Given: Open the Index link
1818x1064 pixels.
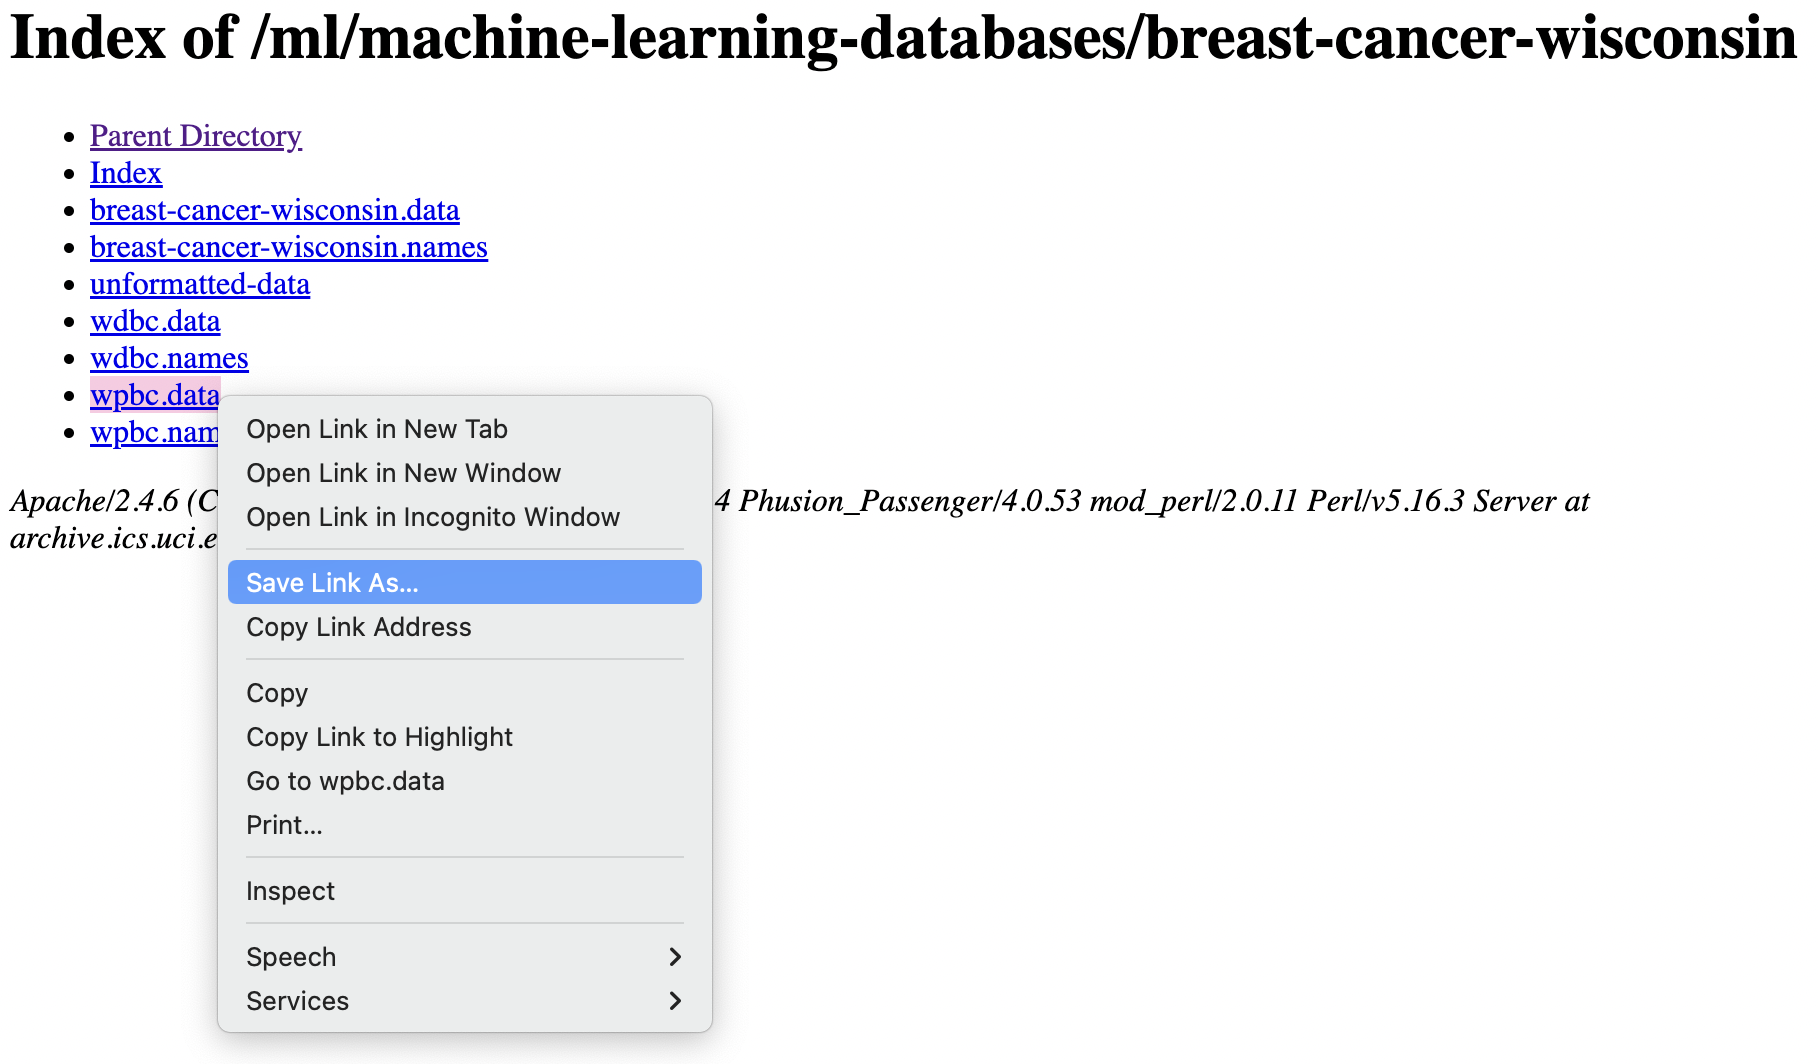Looking at the screenshot, I should tap(126, 173).
